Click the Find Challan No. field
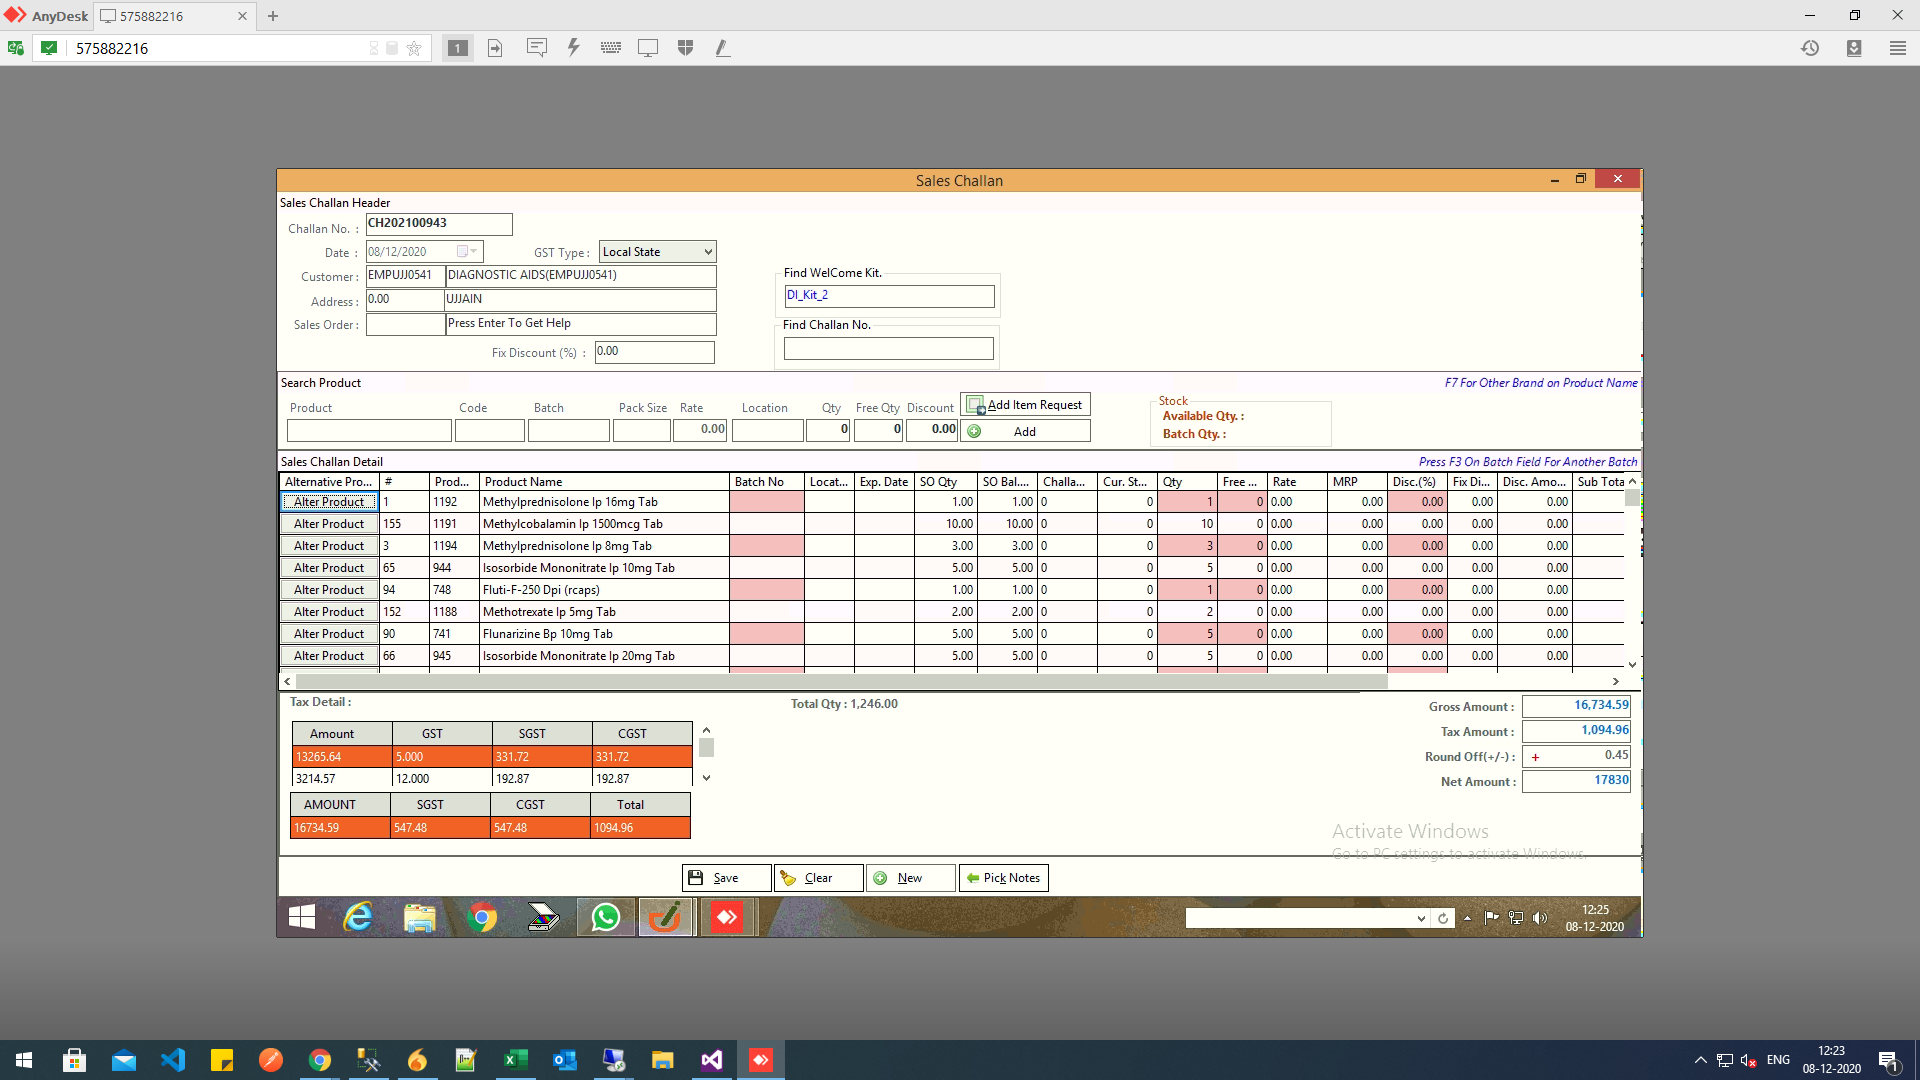 coord(888,348)
